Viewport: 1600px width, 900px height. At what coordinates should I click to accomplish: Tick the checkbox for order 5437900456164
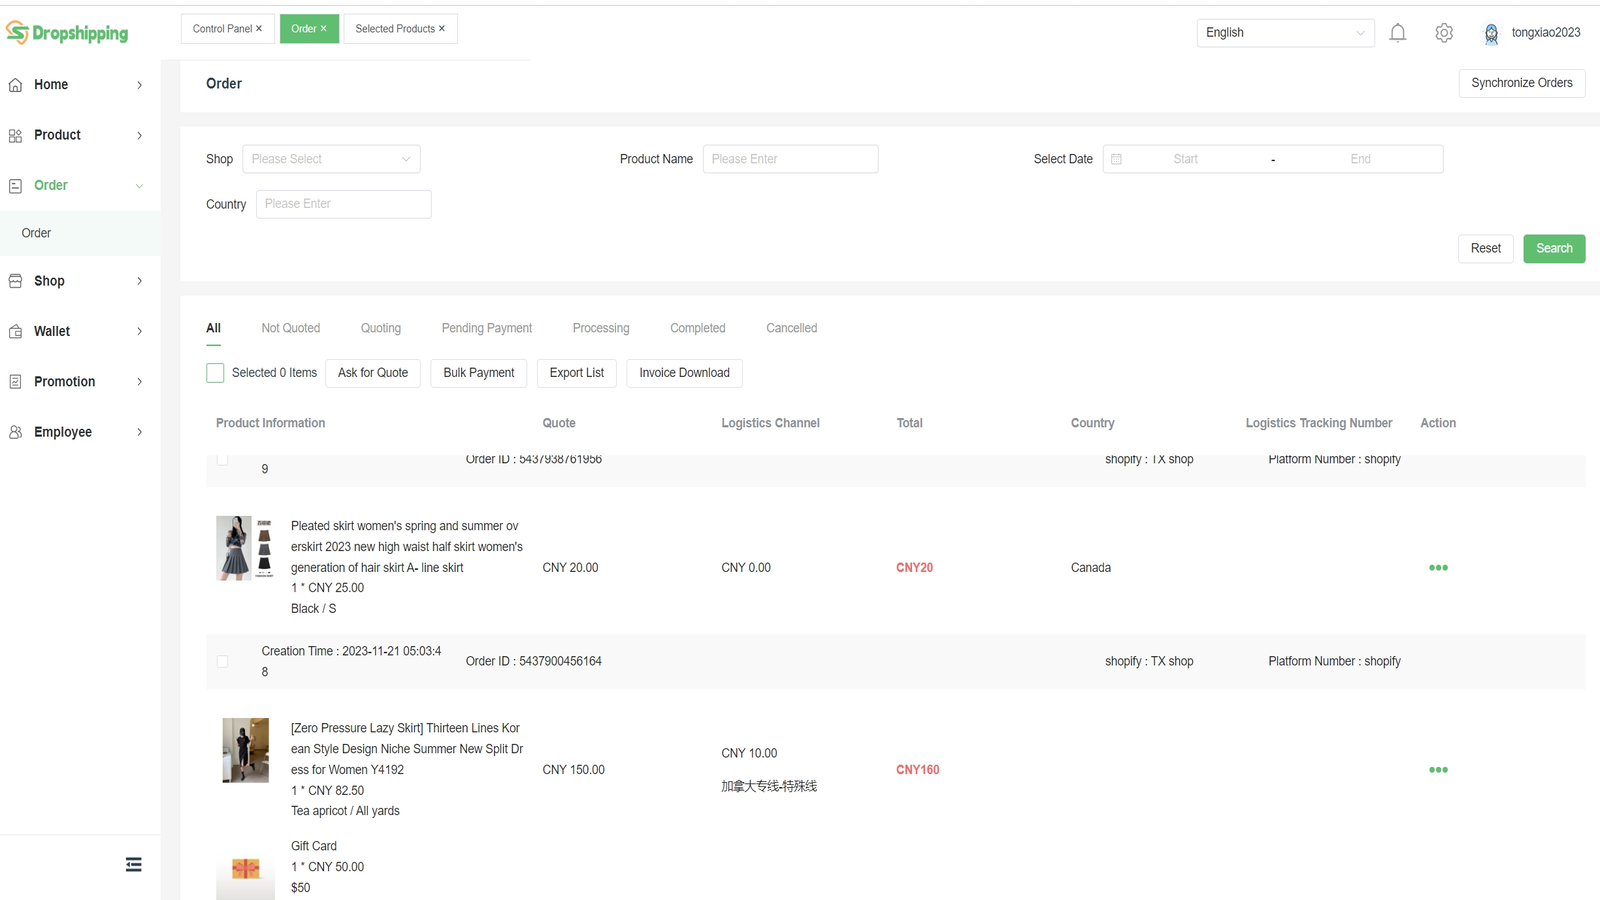(x=222, y=661)
